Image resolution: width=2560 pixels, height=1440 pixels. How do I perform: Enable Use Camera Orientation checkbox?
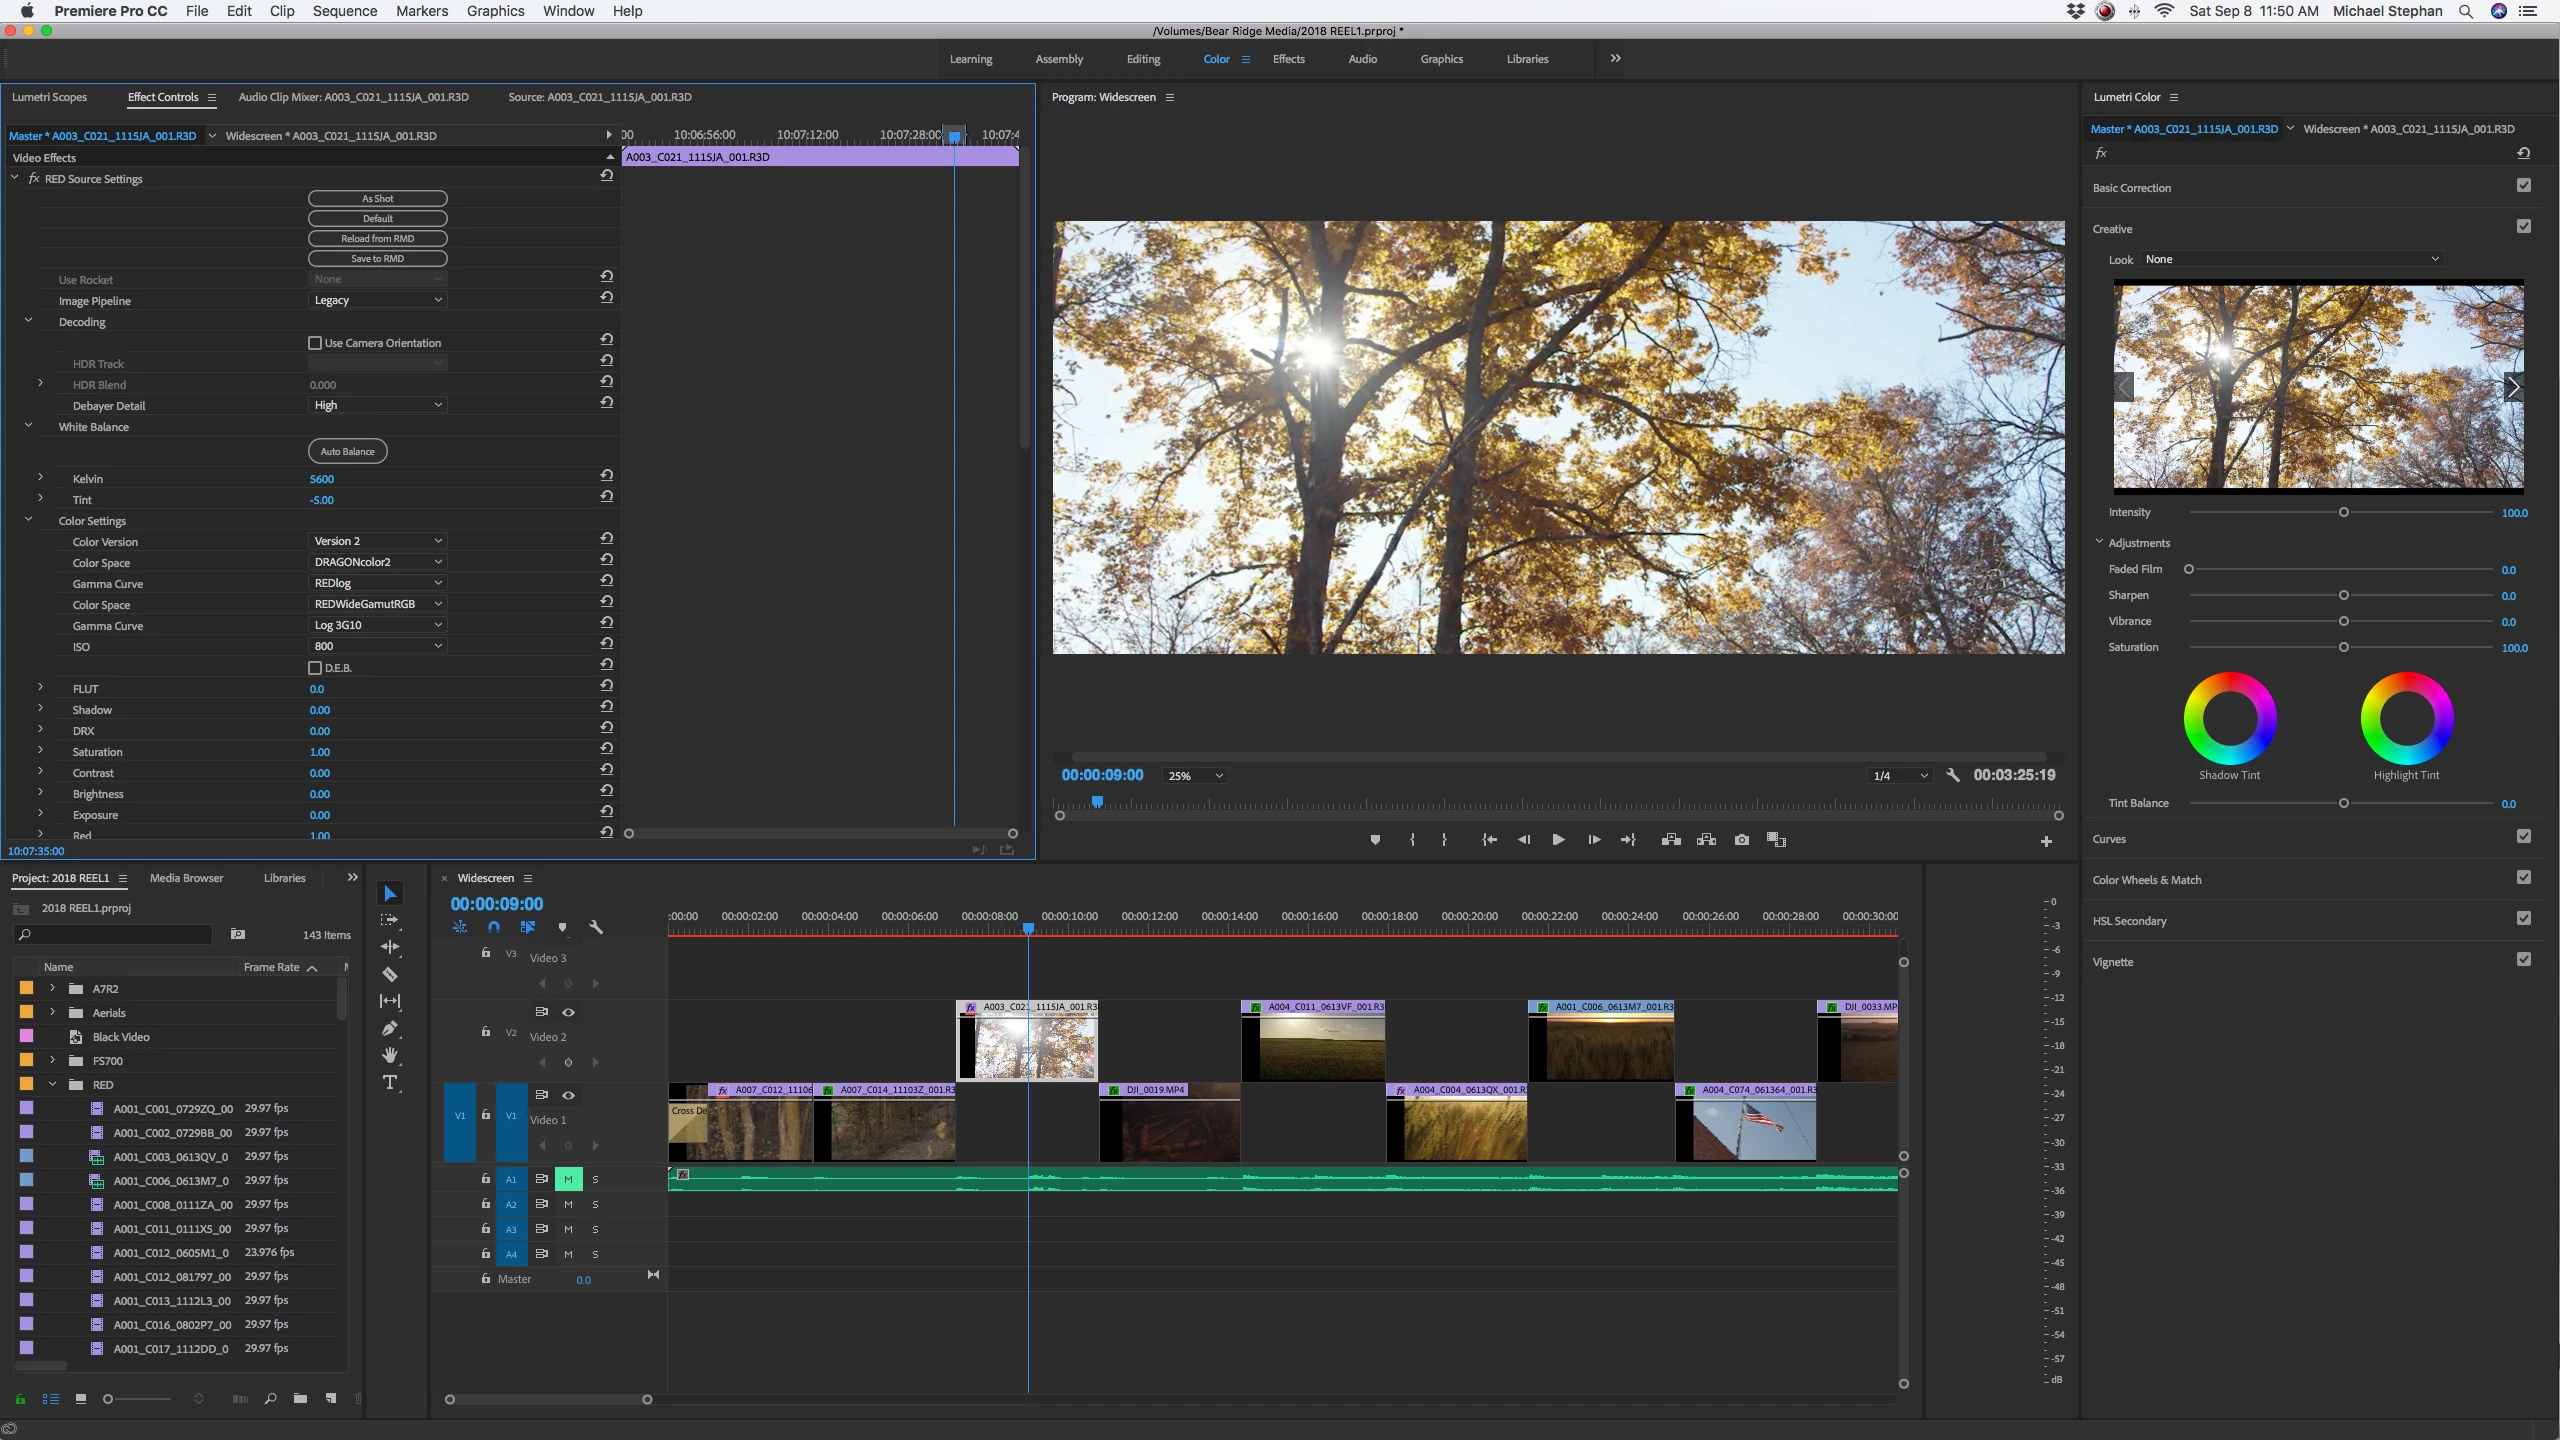315,343
